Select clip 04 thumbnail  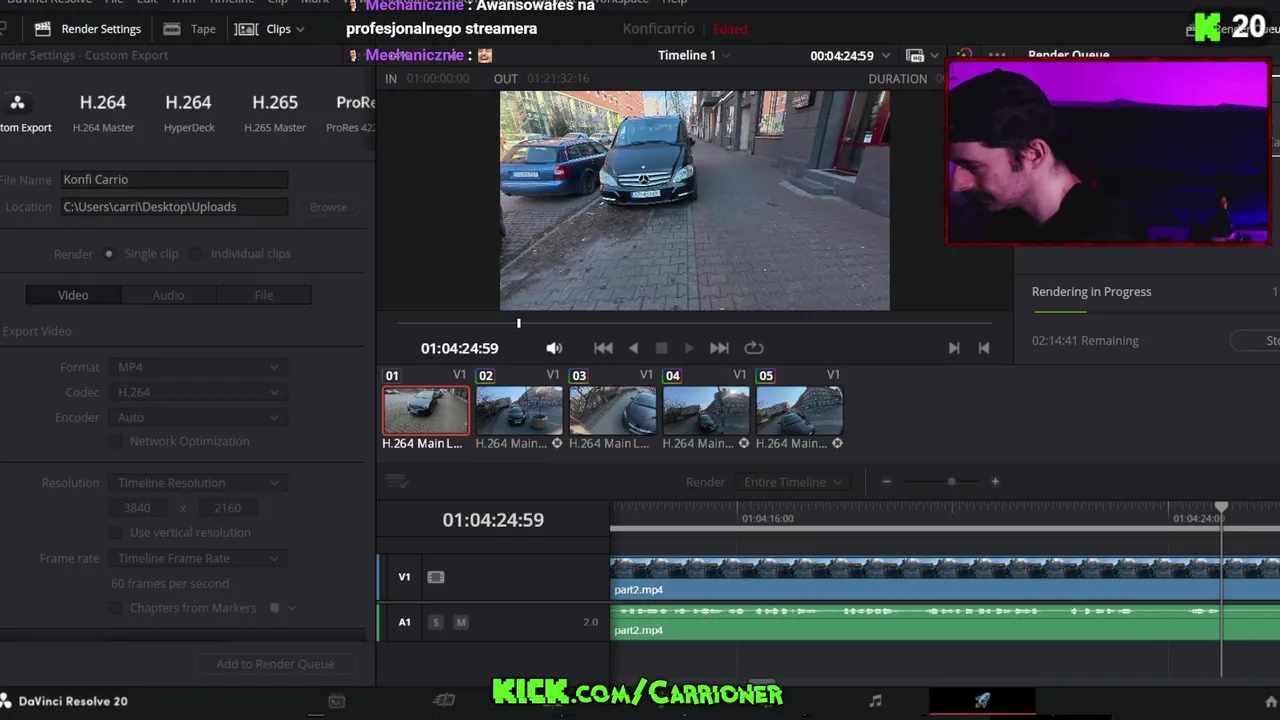706,410
